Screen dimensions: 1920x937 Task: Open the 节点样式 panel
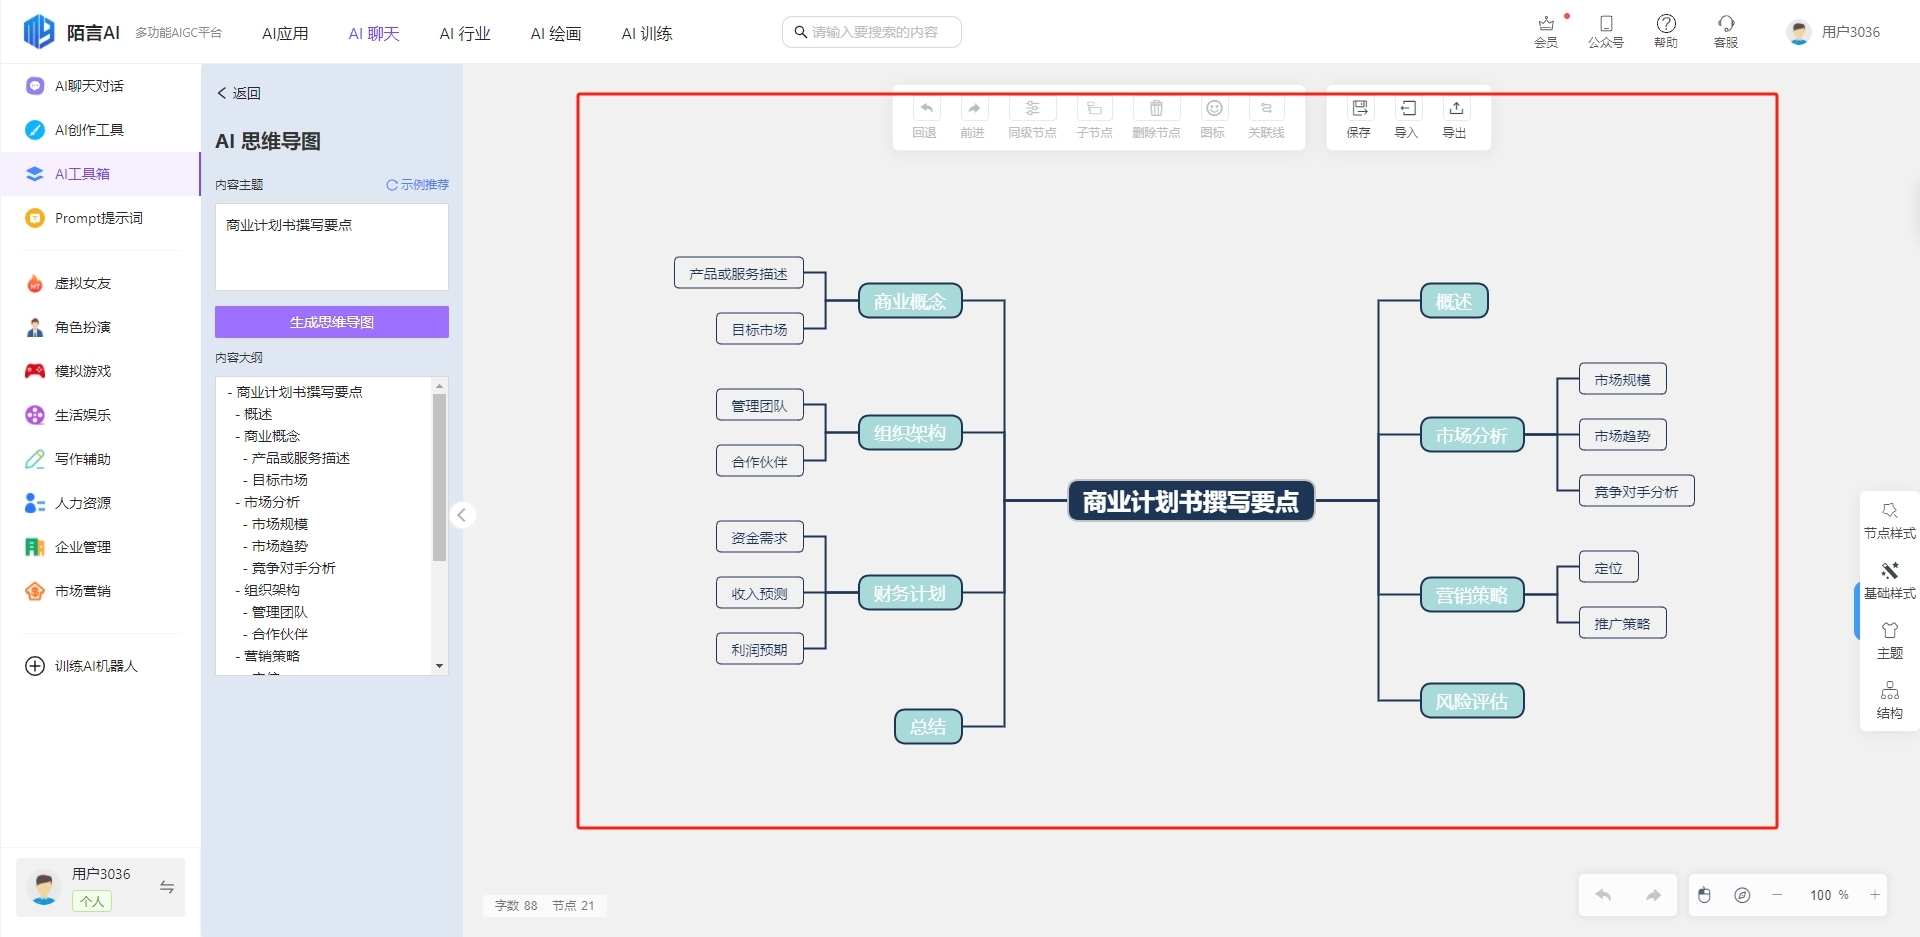point(1890,520)
